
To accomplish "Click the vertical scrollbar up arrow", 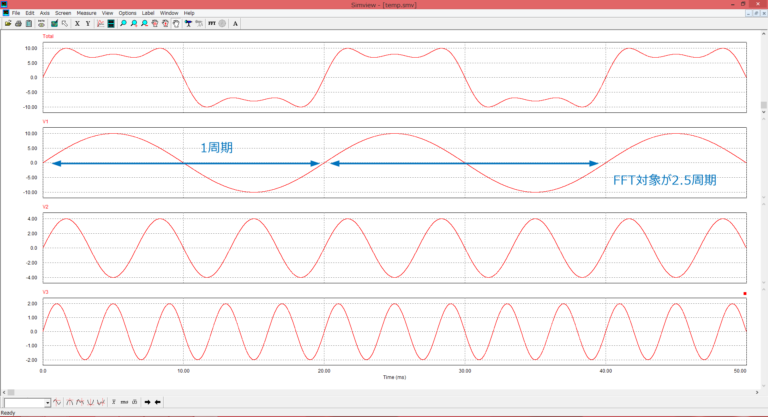I will 763,36.
